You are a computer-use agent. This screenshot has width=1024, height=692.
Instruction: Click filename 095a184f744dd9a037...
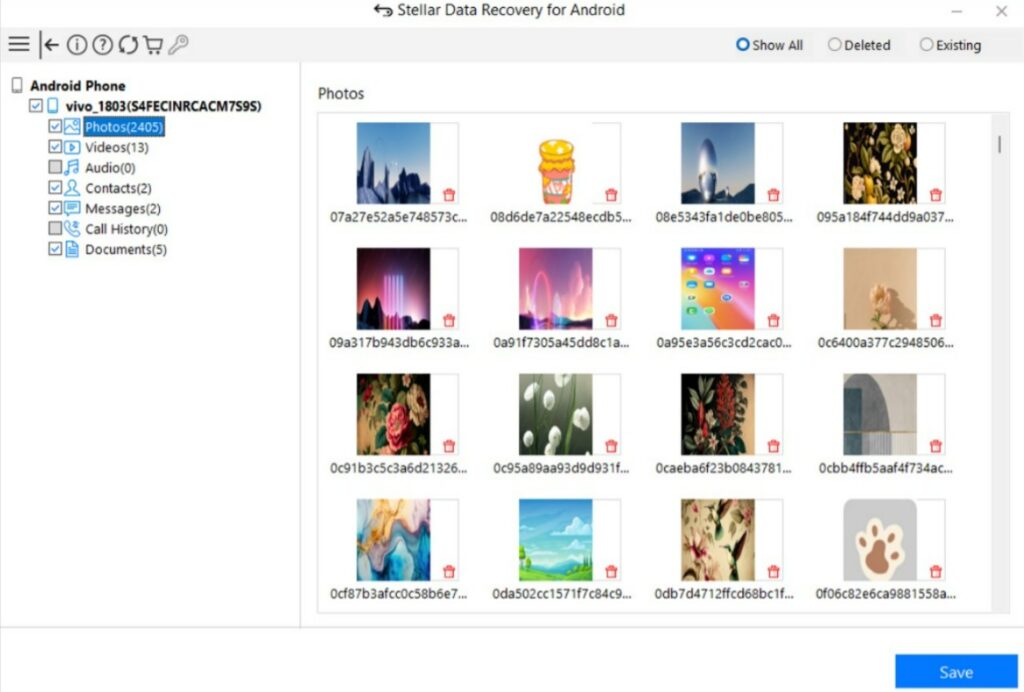click(x=885, y=217)
